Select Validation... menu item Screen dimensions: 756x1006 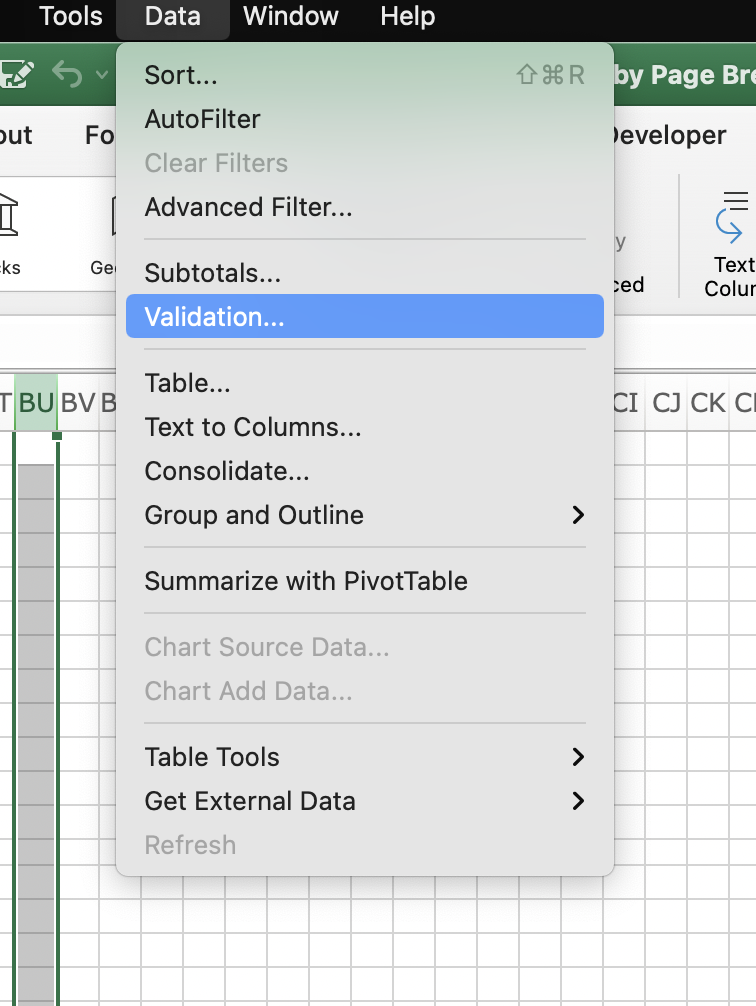point(214,317)
